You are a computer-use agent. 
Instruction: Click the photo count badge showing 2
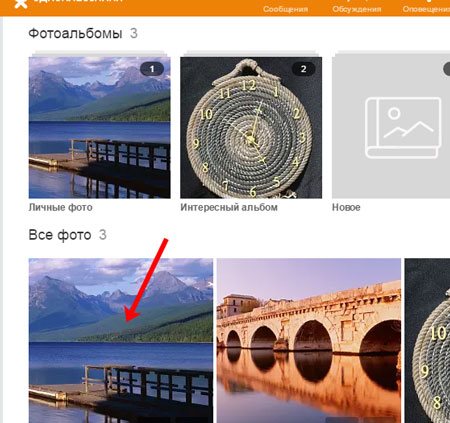(303, 69)
